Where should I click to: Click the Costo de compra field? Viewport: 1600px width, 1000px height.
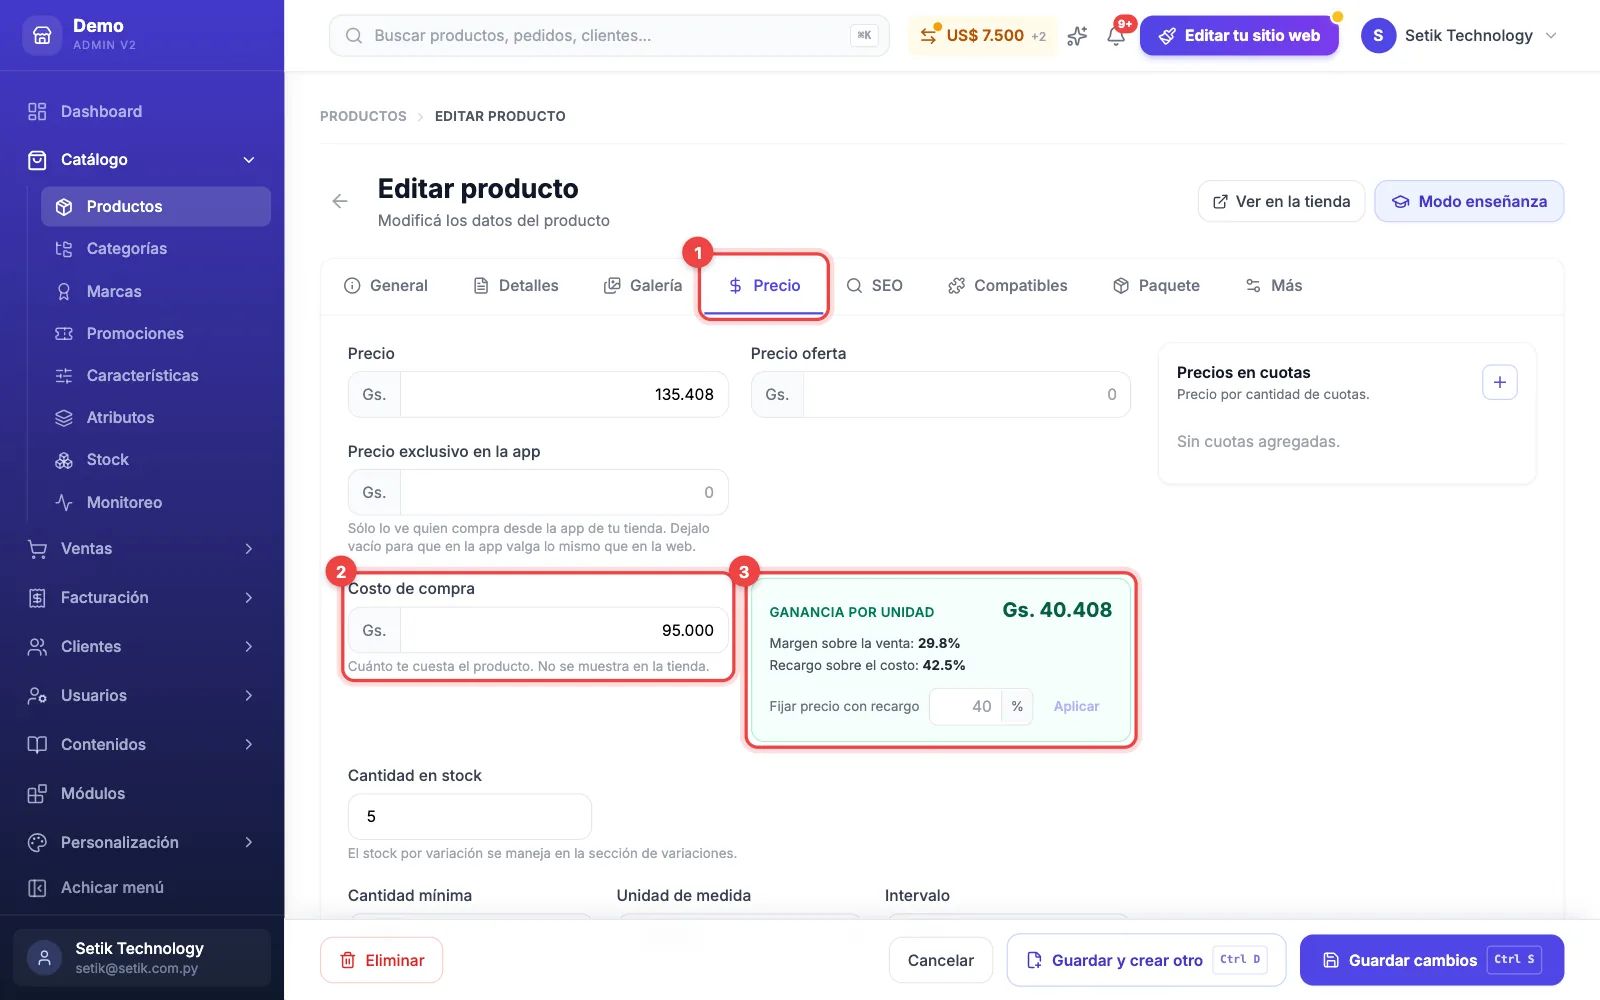(538, 630)
